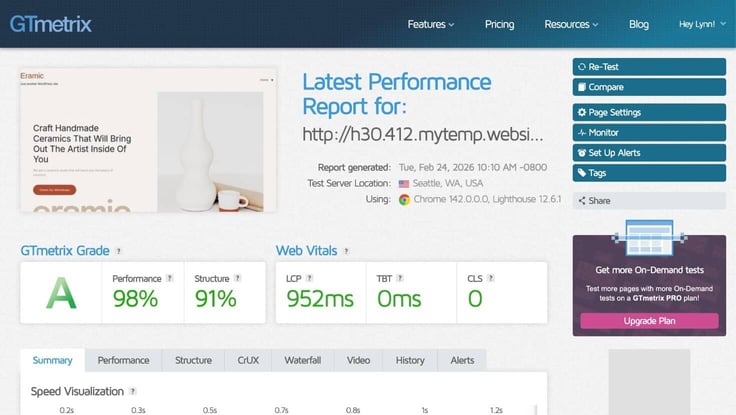Click the Compare pages icon
Screen dimensions: 736x415
tap(582, 87)
